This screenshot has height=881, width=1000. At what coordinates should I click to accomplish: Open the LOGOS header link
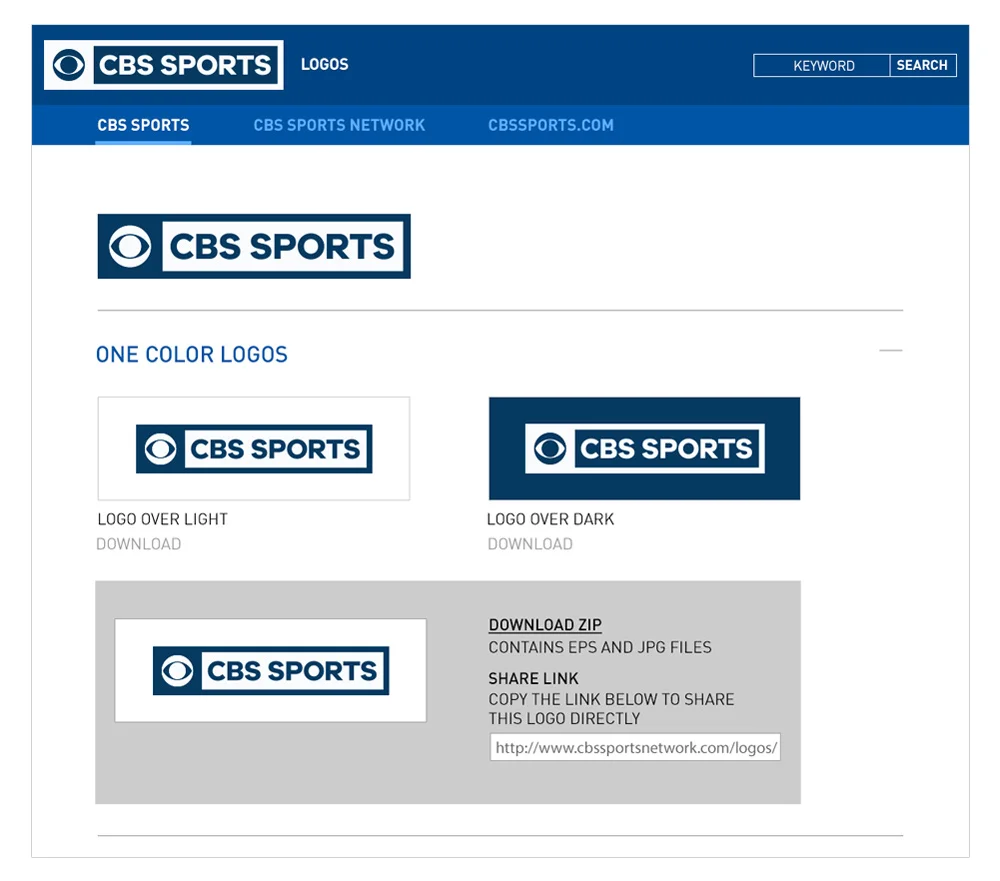tap(325, 64)
